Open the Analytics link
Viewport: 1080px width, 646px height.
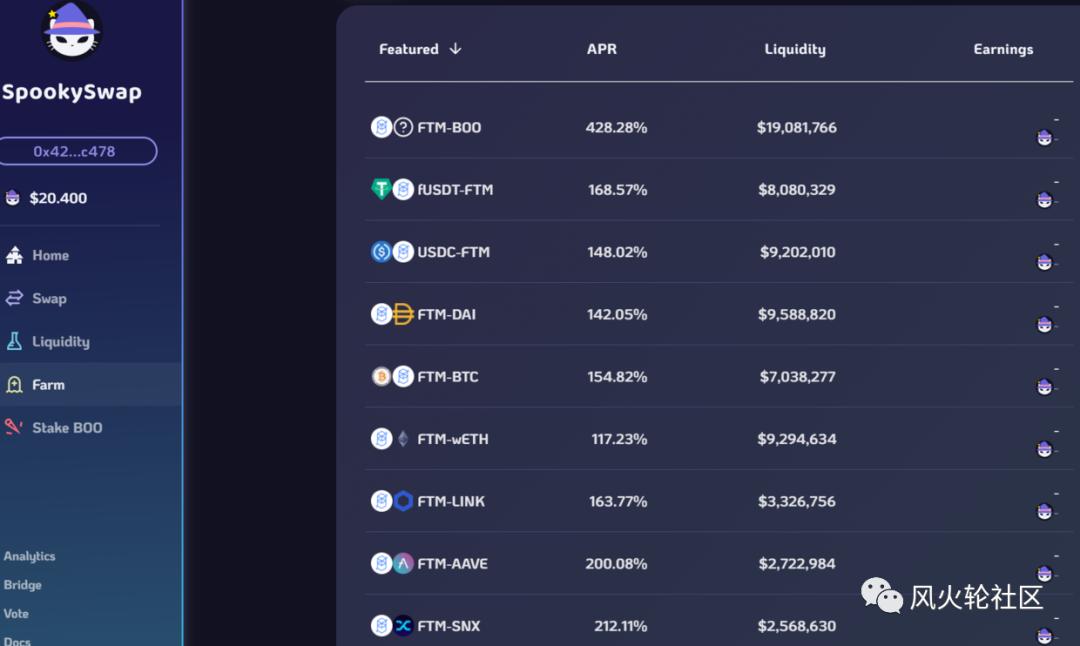coord(29,556)
